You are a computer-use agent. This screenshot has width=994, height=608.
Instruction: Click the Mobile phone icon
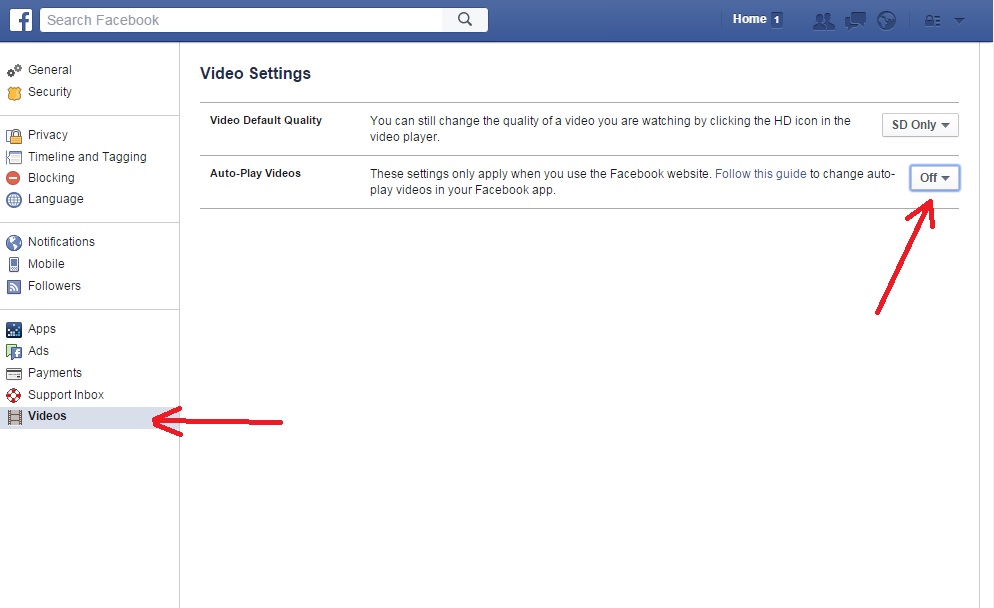pos(13,264)
